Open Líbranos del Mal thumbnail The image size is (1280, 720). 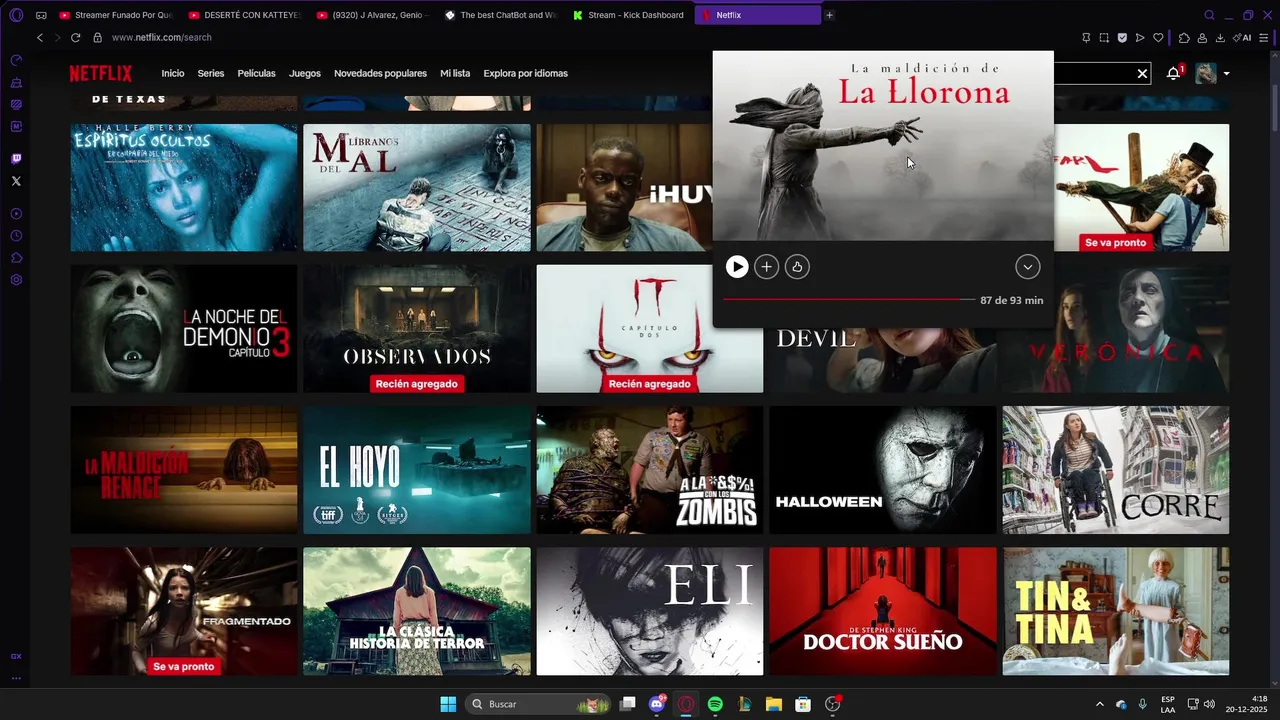click(x=417, y=188)
